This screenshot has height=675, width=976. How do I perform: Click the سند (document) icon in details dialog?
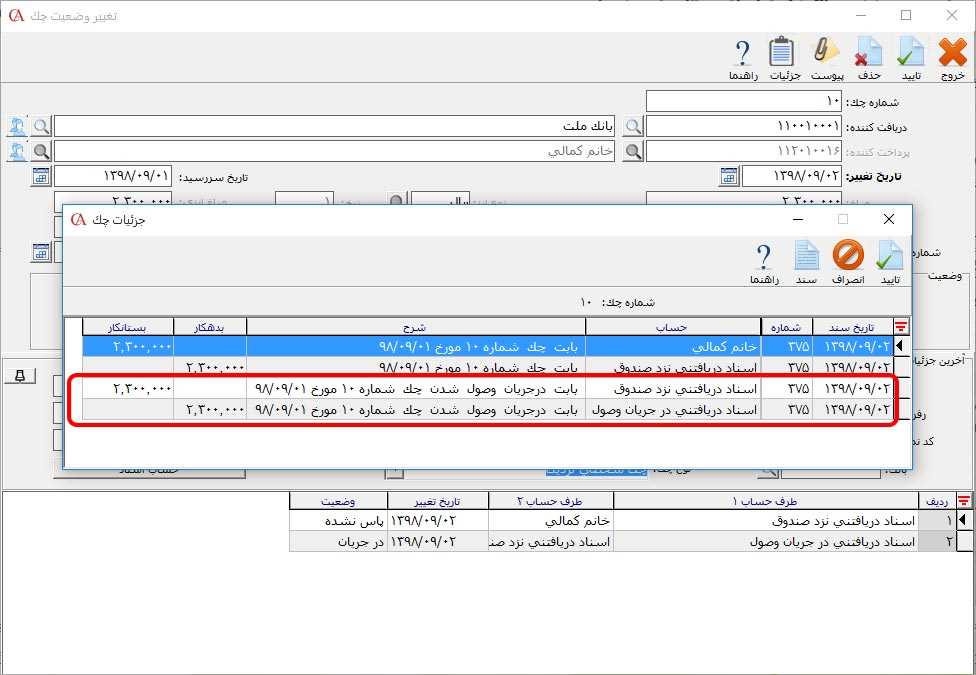[x=806, y=258]
